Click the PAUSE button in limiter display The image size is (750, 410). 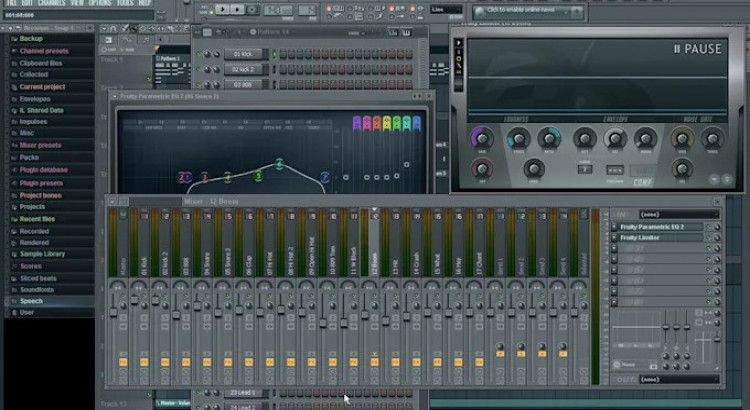tap(697, 48)
